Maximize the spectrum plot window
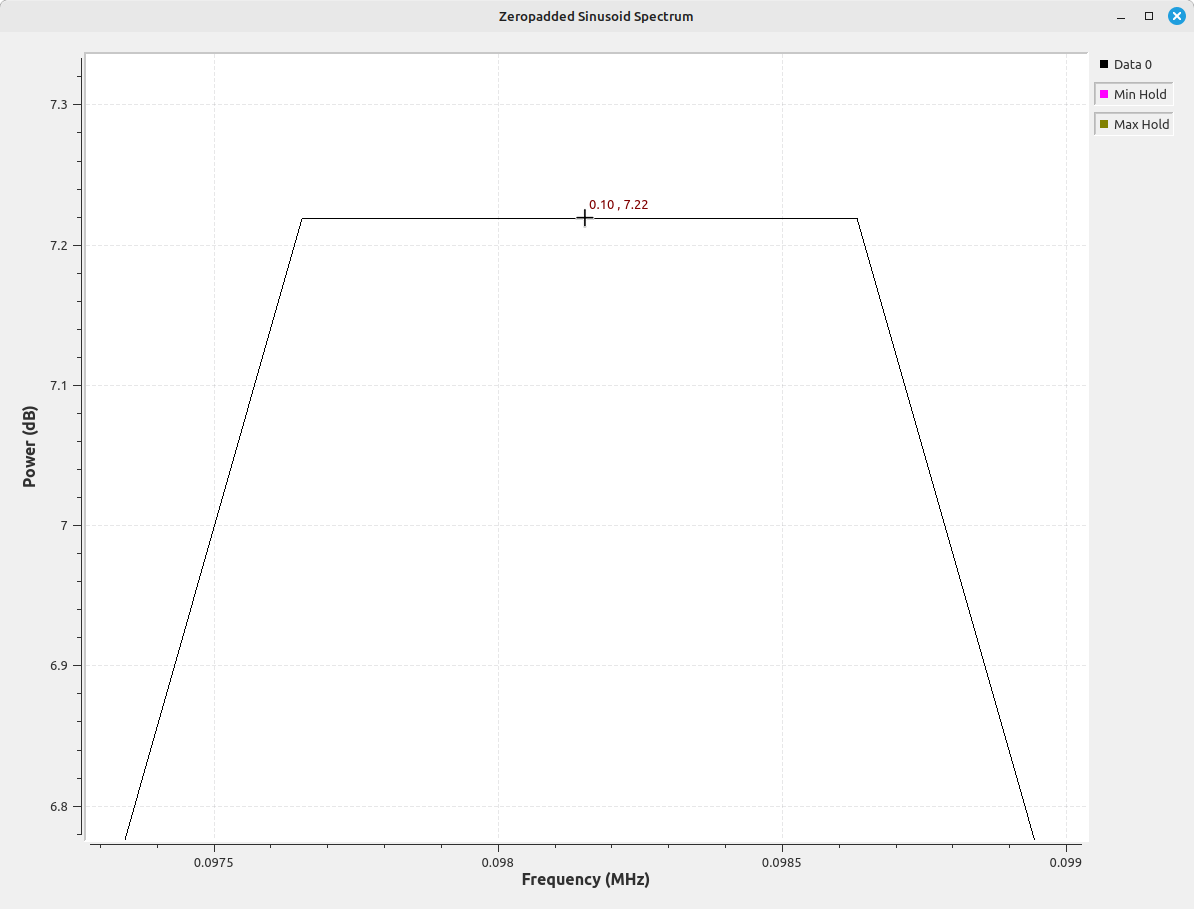This screenshot has width=1194, height=909. point(1149,16)
